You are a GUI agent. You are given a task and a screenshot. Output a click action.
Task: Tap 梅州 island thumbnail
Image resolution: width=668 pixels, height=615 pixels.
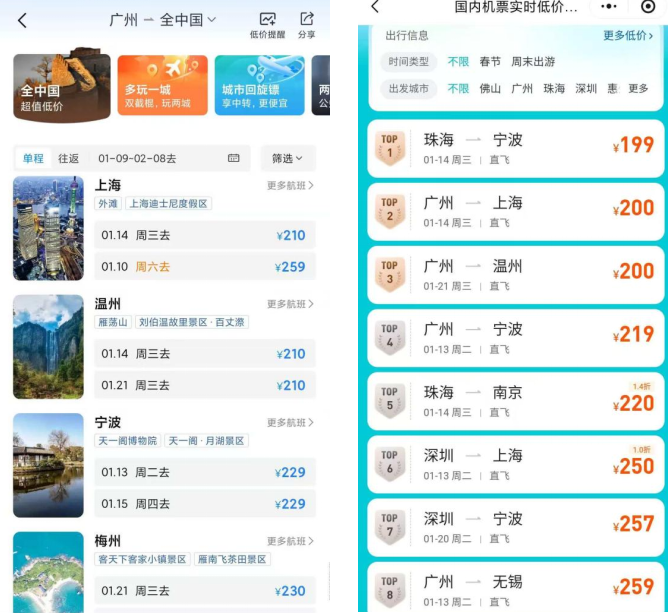point(48,572)
